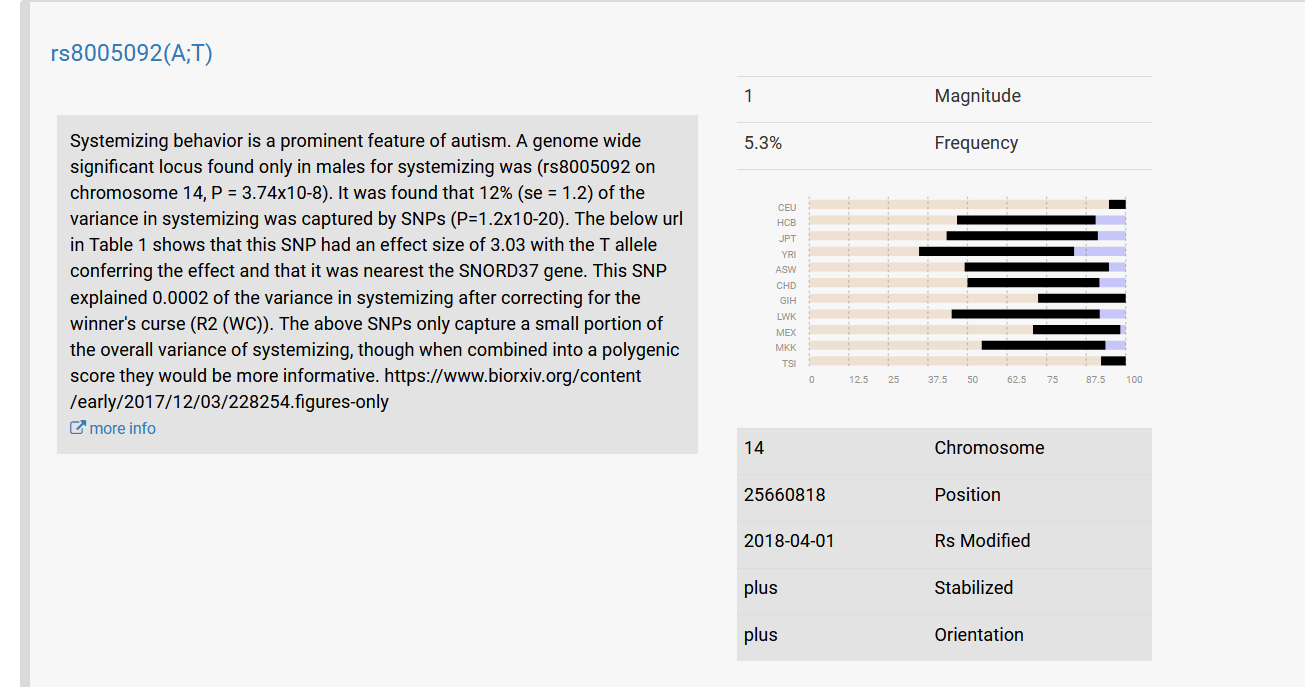The width and height of the screenshot is (1305, 687).
Task: Click the external link icon beside more info
Action: click(x=77, y=428)
